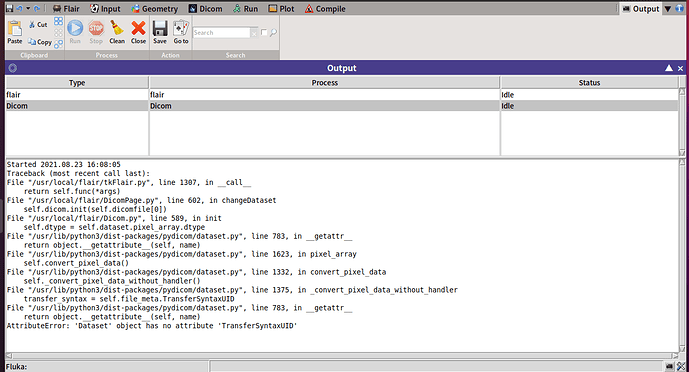689x372 pixels.
Task: Click the log pane horizontal scrollbar left arrow
Action: click(9, 356)
